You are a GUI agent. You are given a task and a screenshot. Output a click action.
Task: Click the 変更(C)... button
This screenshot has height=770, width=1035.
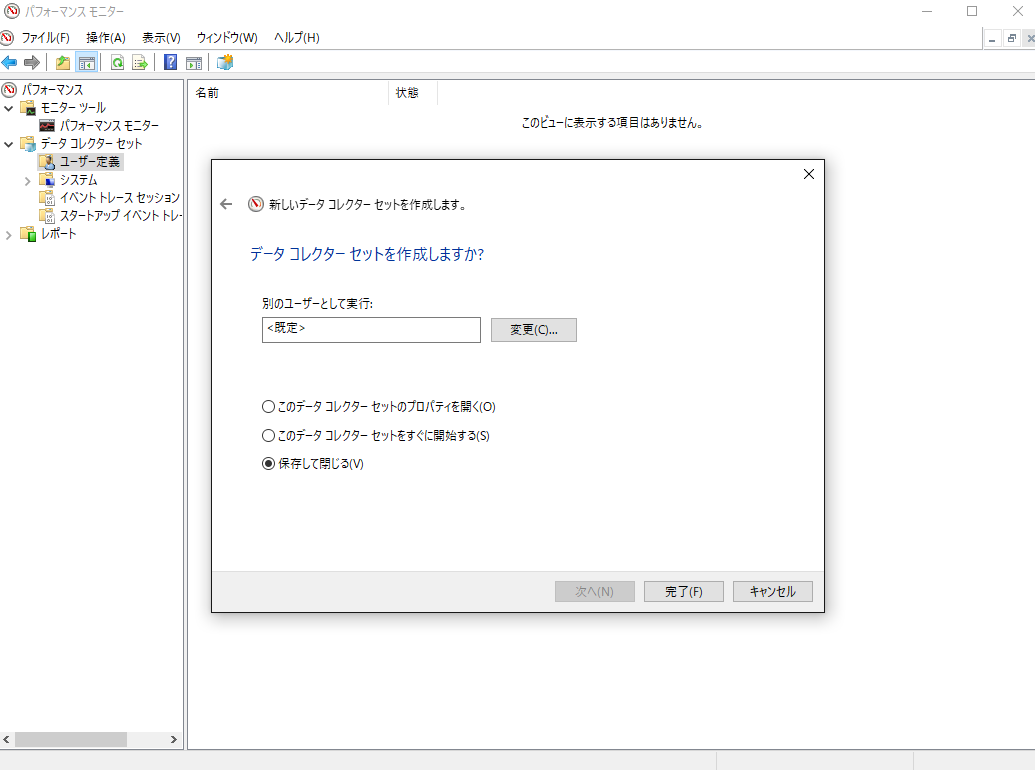(534, 330)
